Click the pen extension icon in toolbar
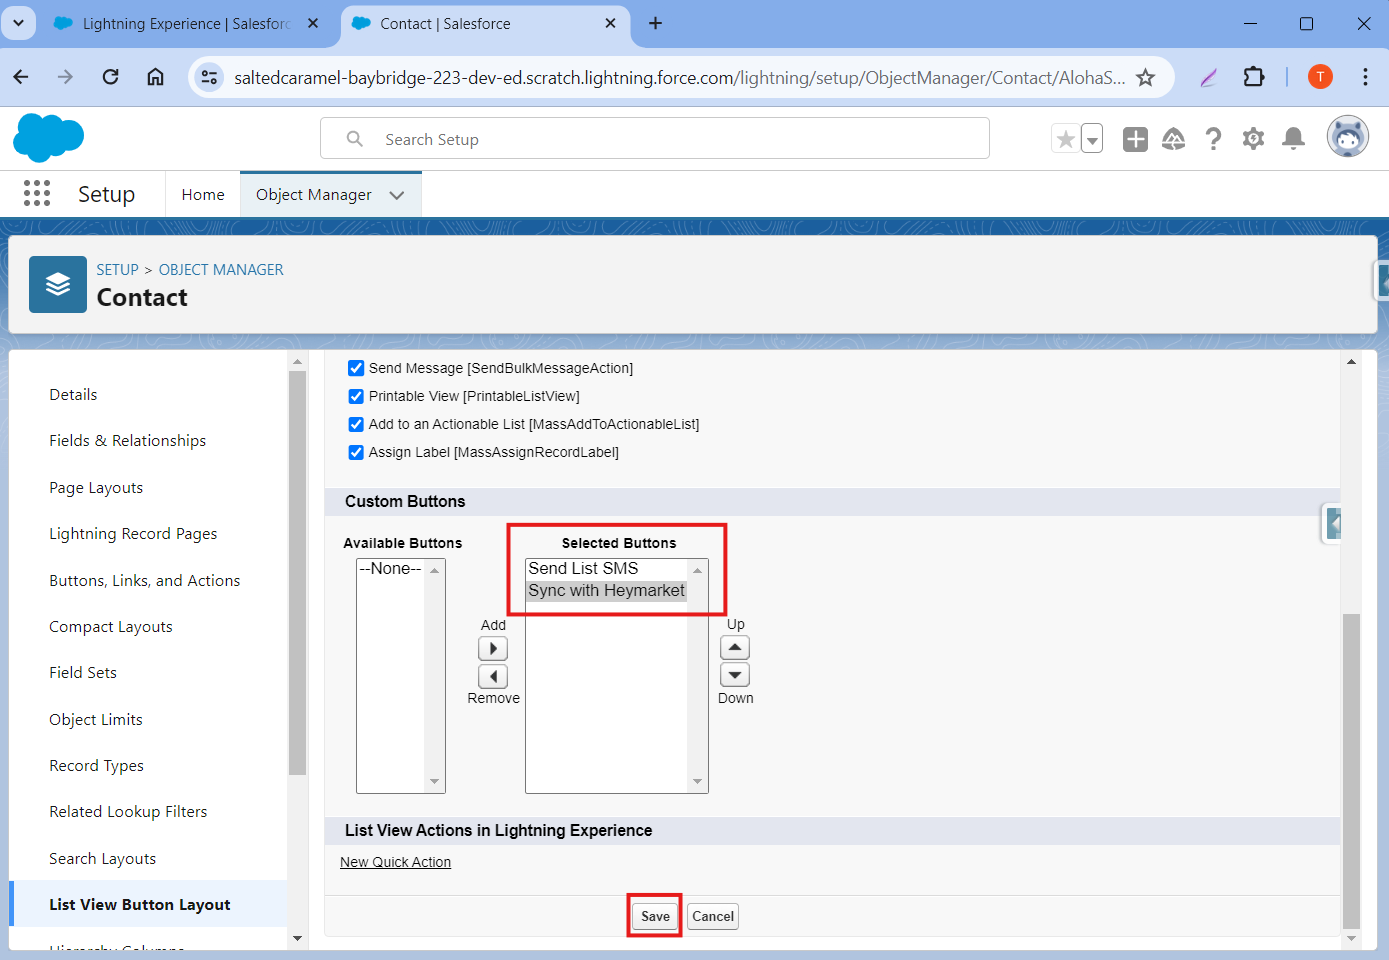The width and height of the screenshot is (1389, 960). (x=1209, y=77)
